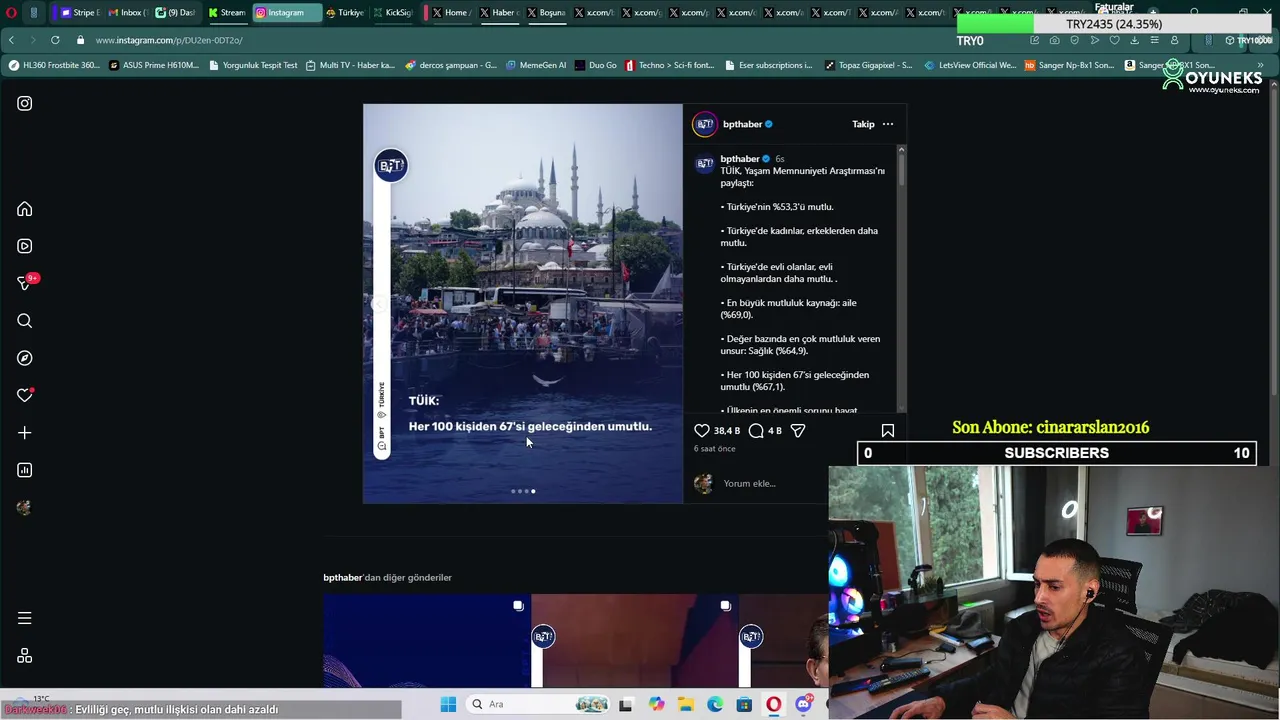The width and height of the screenshot is (1280, 720).
Task: Open ASUS Prime H610M bookmark
Action: (x=154, y=65)
